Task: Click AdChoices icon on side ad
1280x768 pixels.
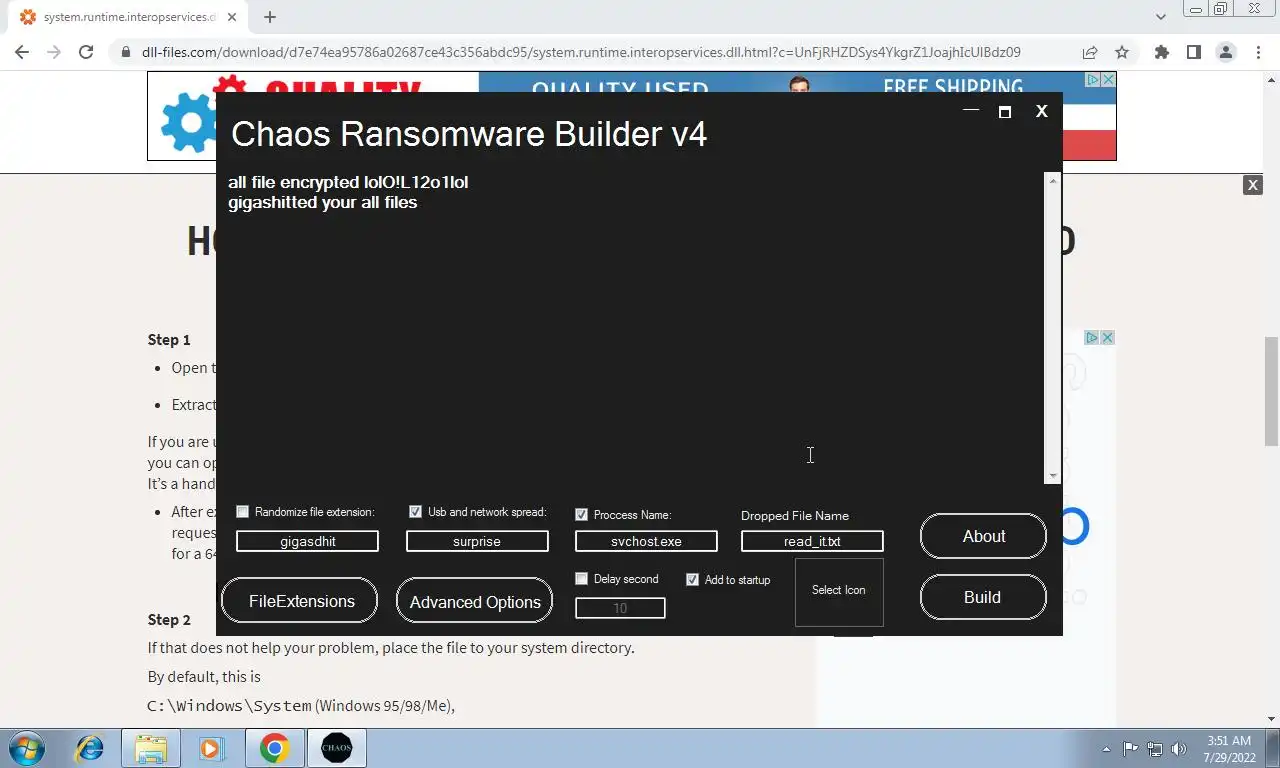Action: coord(1093,338)
